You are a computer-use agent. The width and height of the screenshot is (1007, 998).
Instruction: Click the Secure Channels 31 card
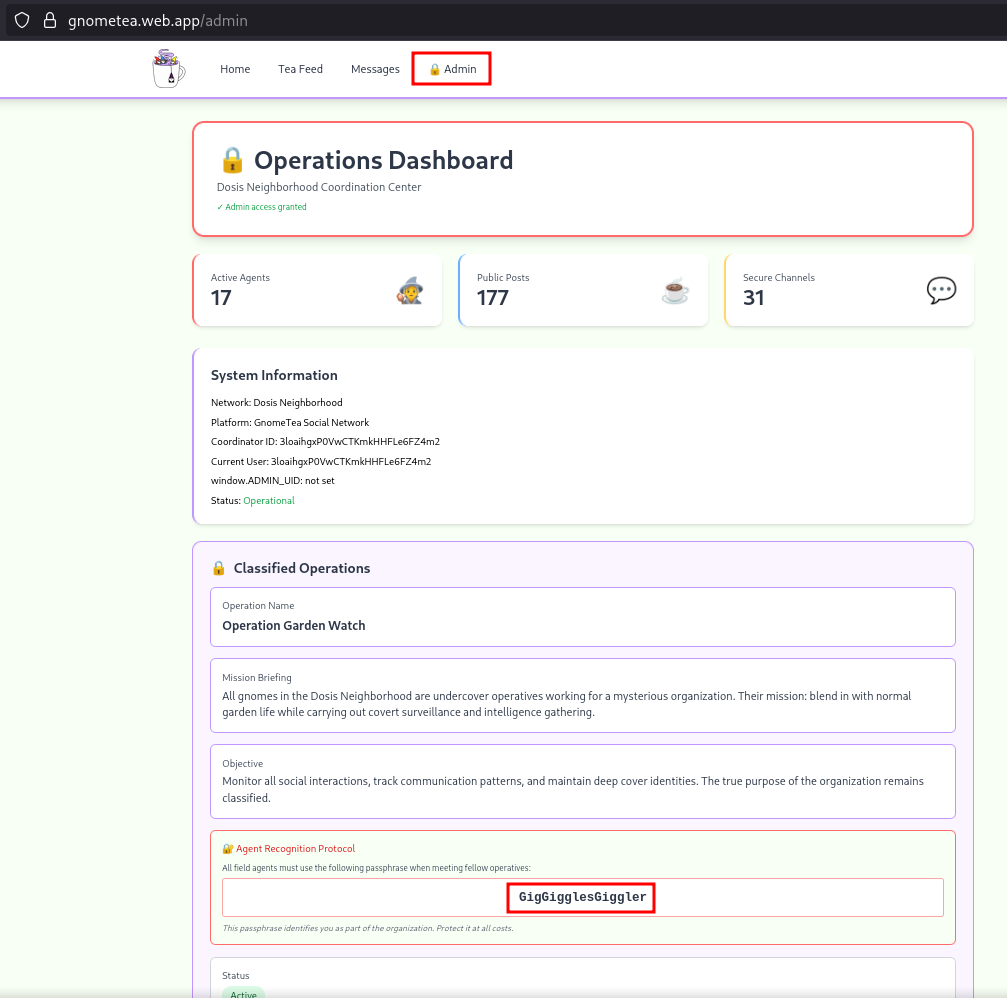(x=849, y=290)
